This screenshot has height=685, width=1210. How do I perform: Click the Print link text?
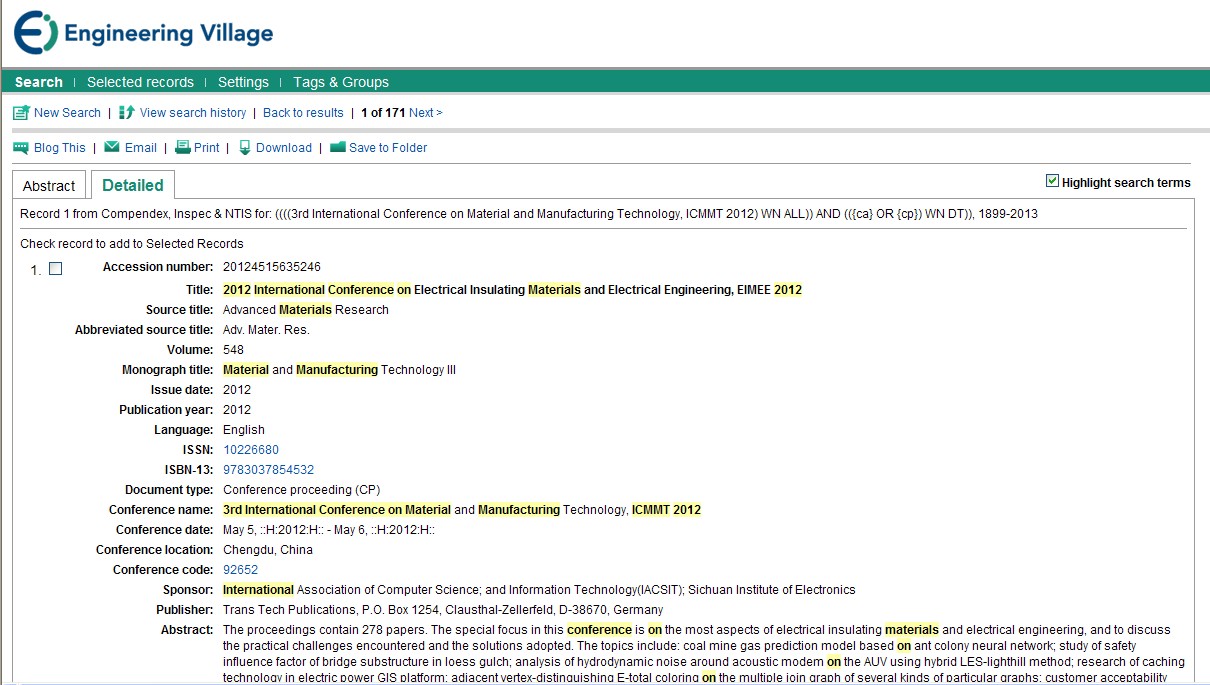[207, 148]
